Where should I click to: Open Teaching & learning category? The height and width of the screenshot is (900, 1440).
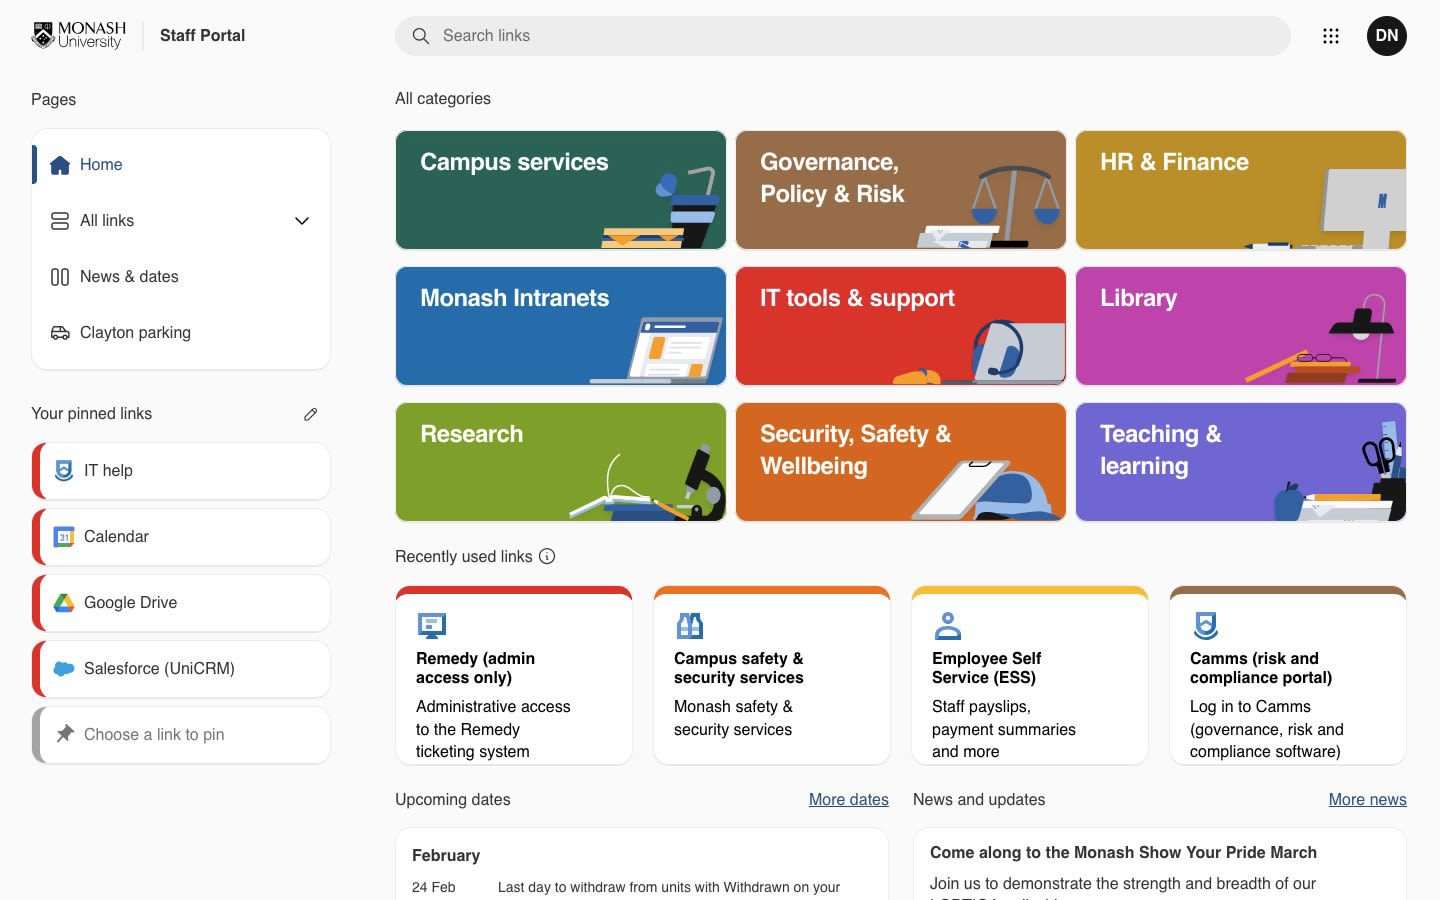pos(1241,462)
